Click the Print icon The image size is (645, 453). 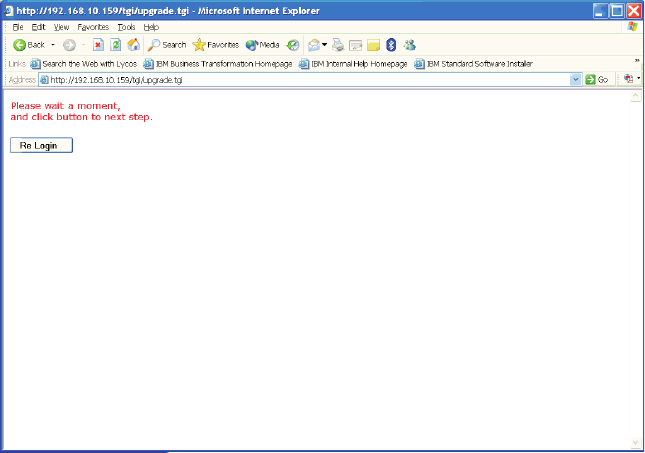(x=338, y=45)
